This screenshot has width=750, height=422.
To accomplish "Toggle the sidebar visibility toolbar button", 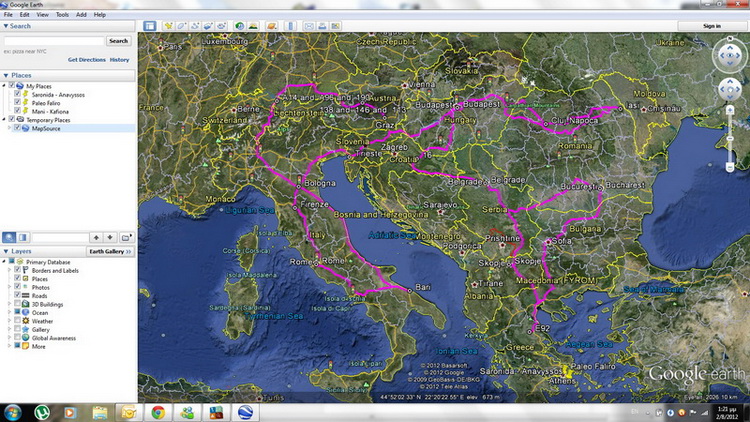I will point(149,25).
